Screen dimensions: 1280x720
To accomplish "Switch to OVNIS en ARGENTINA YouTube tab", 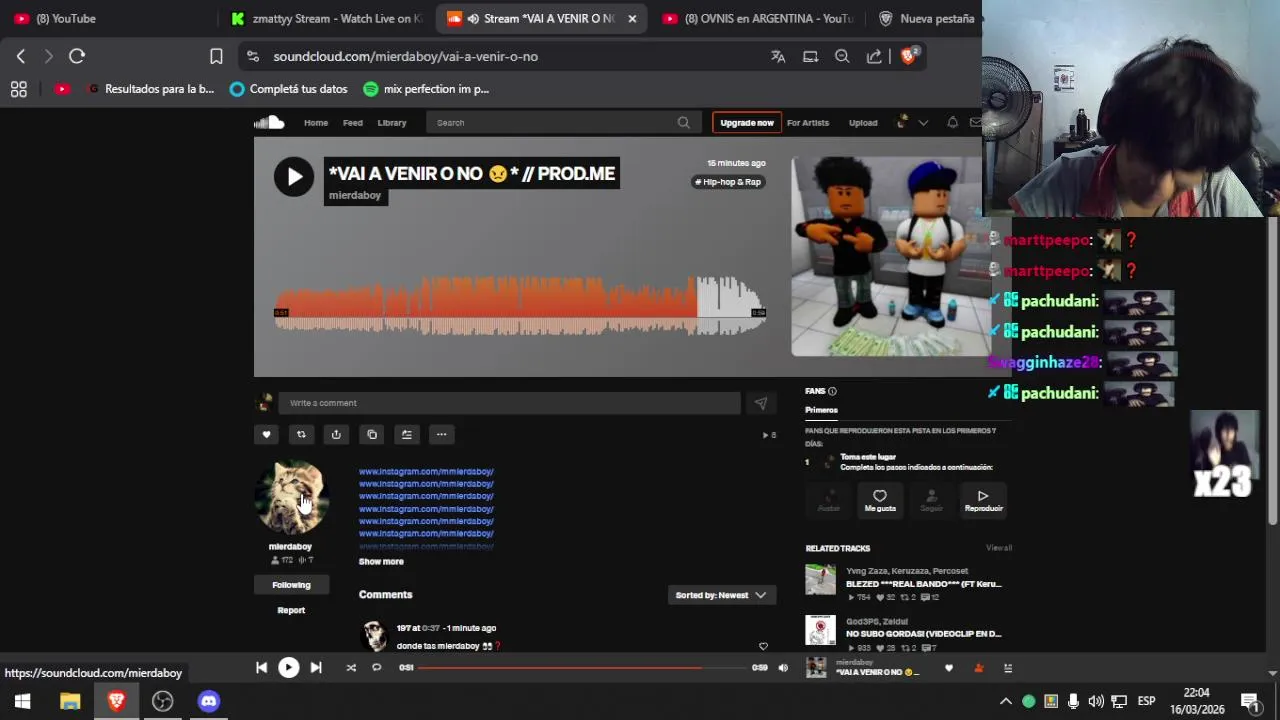I will pos(757,18).
